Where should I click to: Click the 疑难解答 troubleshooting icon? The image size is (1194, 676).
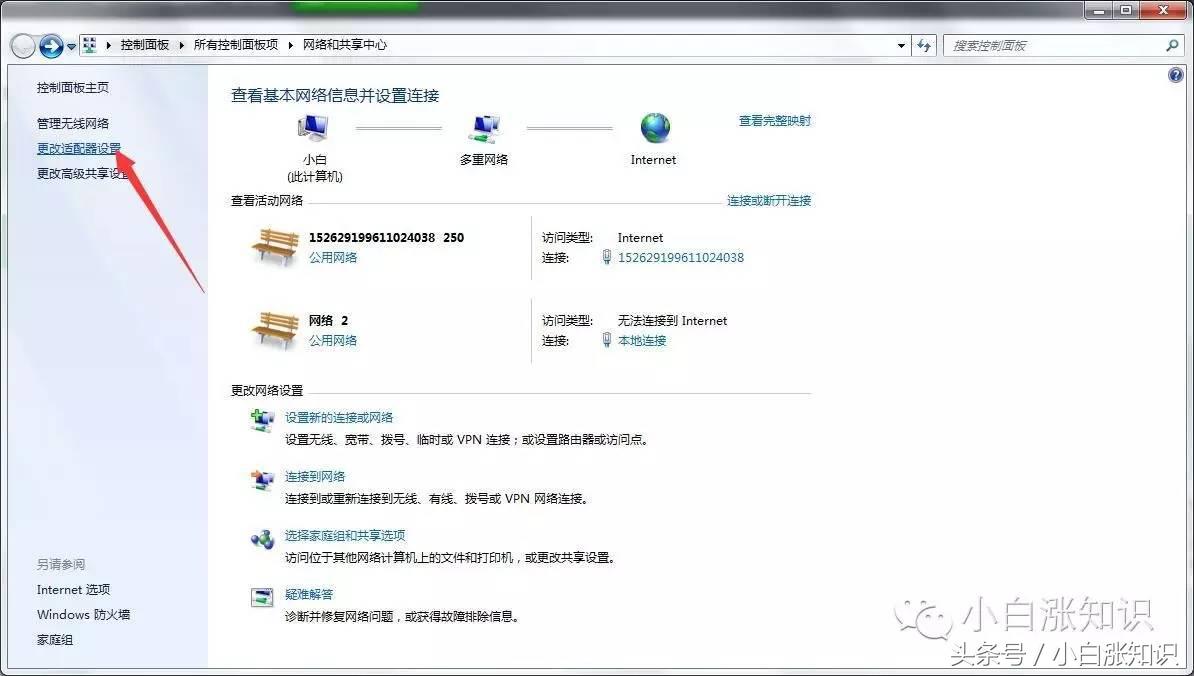(262, 598)
